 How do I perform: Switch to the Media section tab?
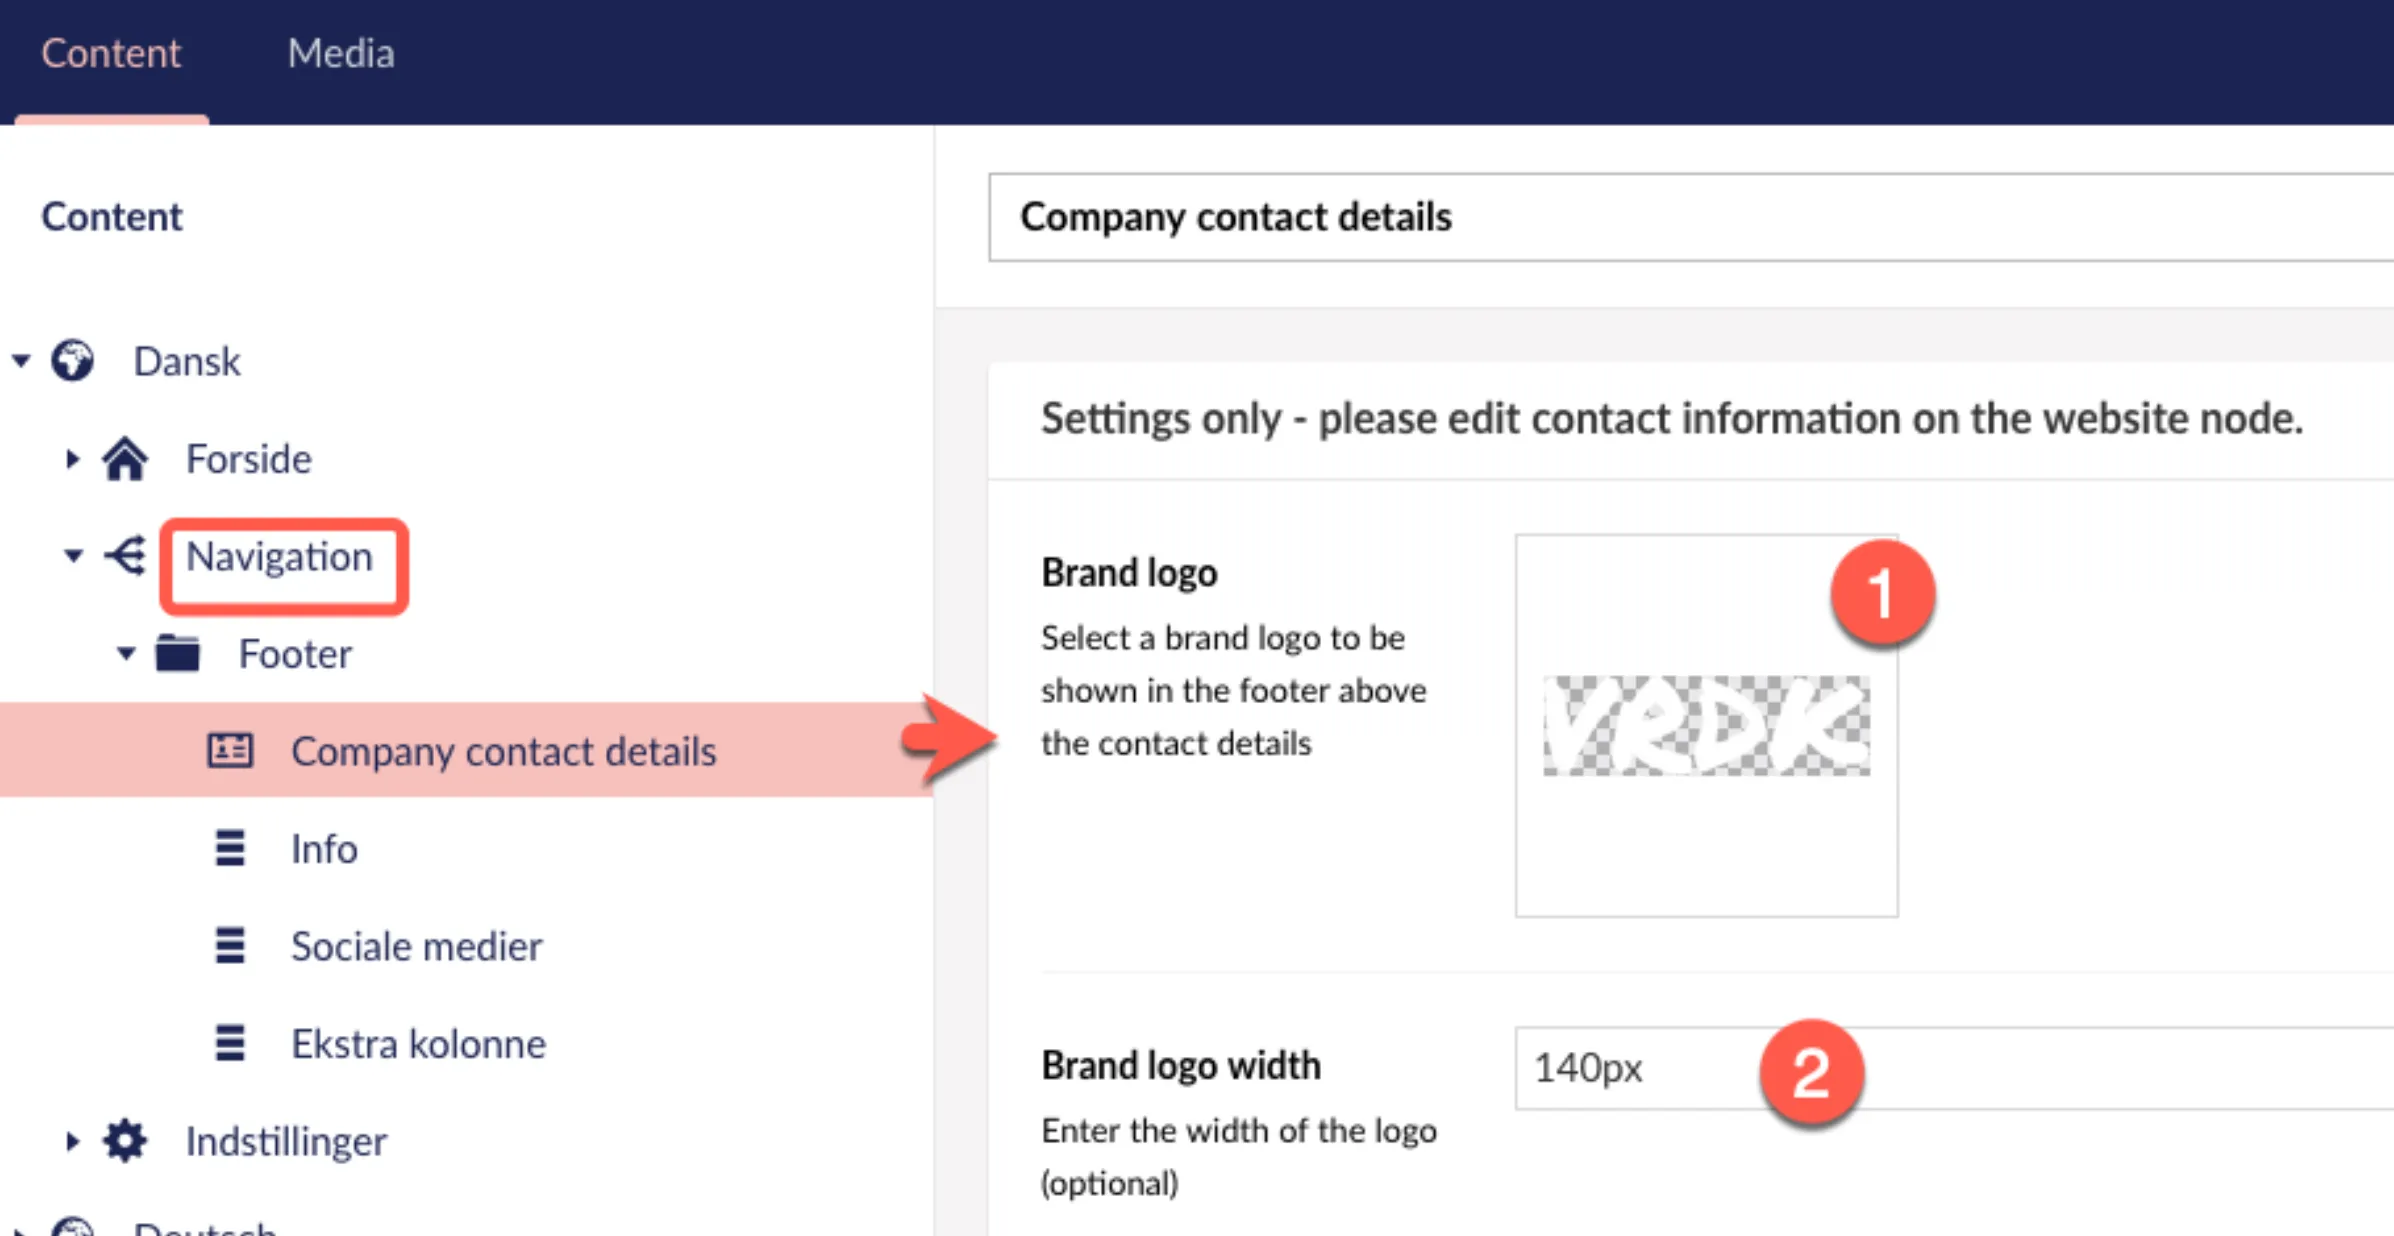click(341, 53)
